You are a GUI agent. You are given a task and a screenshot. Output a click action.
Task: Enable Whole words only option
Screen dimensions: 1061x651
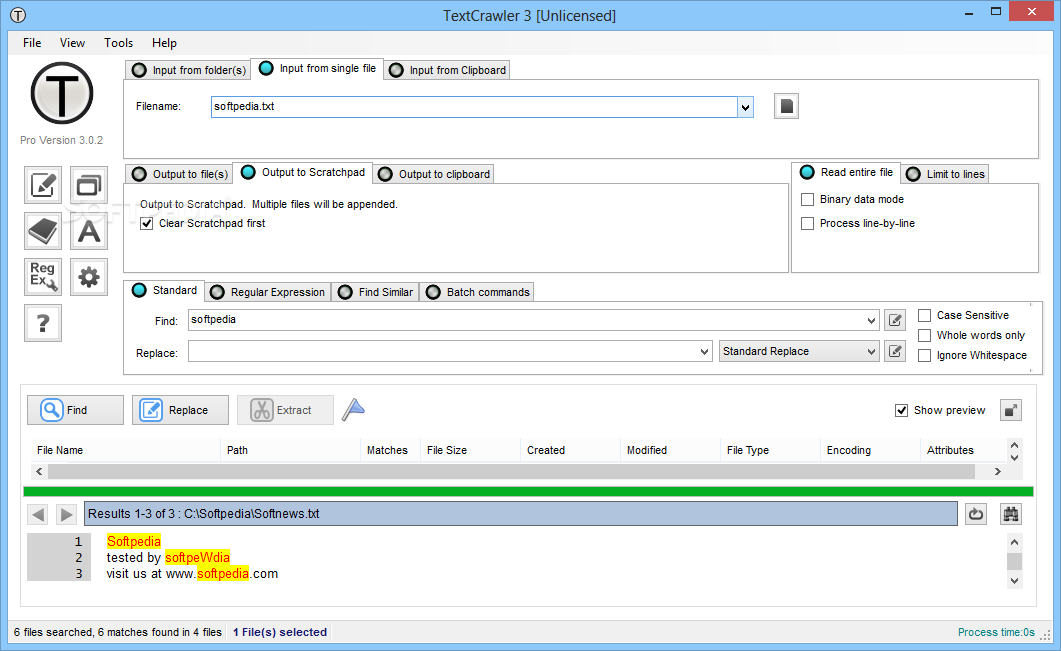pyautogui.click(x=924, y=336)
